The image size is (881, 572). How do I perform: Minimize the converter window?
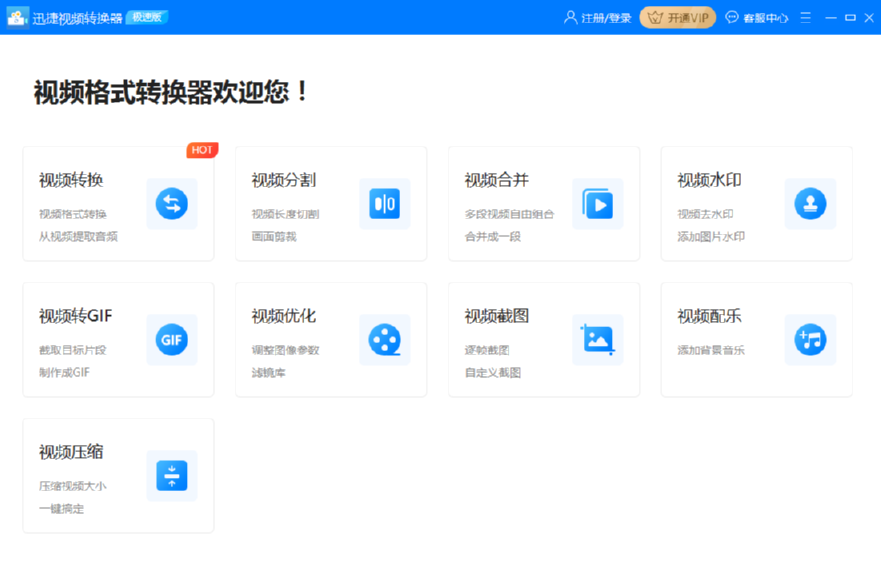[x=830, y=17]
